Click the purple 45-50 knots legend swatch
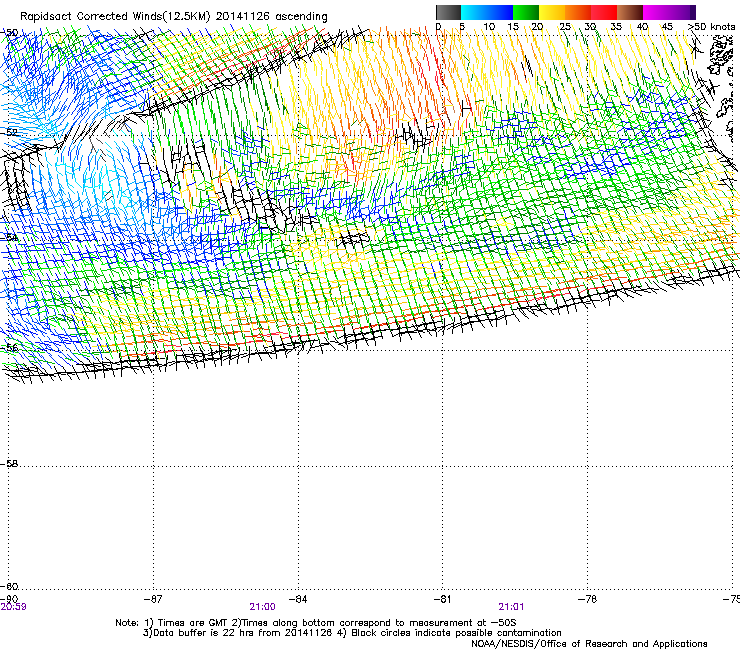Screen dimensions: 740x650 pyautogui.click(x=682, y=12)
